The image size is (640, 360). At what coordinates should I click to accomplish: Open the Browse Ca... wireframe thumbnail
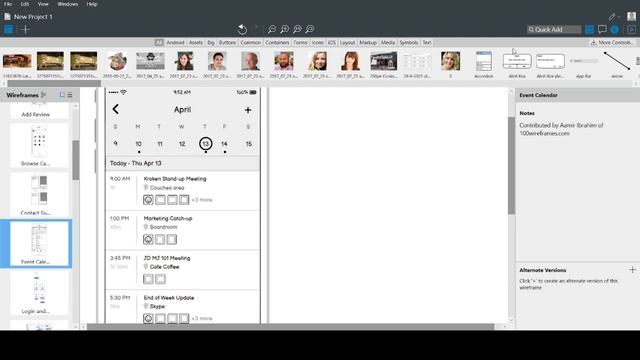click(39, 145)
